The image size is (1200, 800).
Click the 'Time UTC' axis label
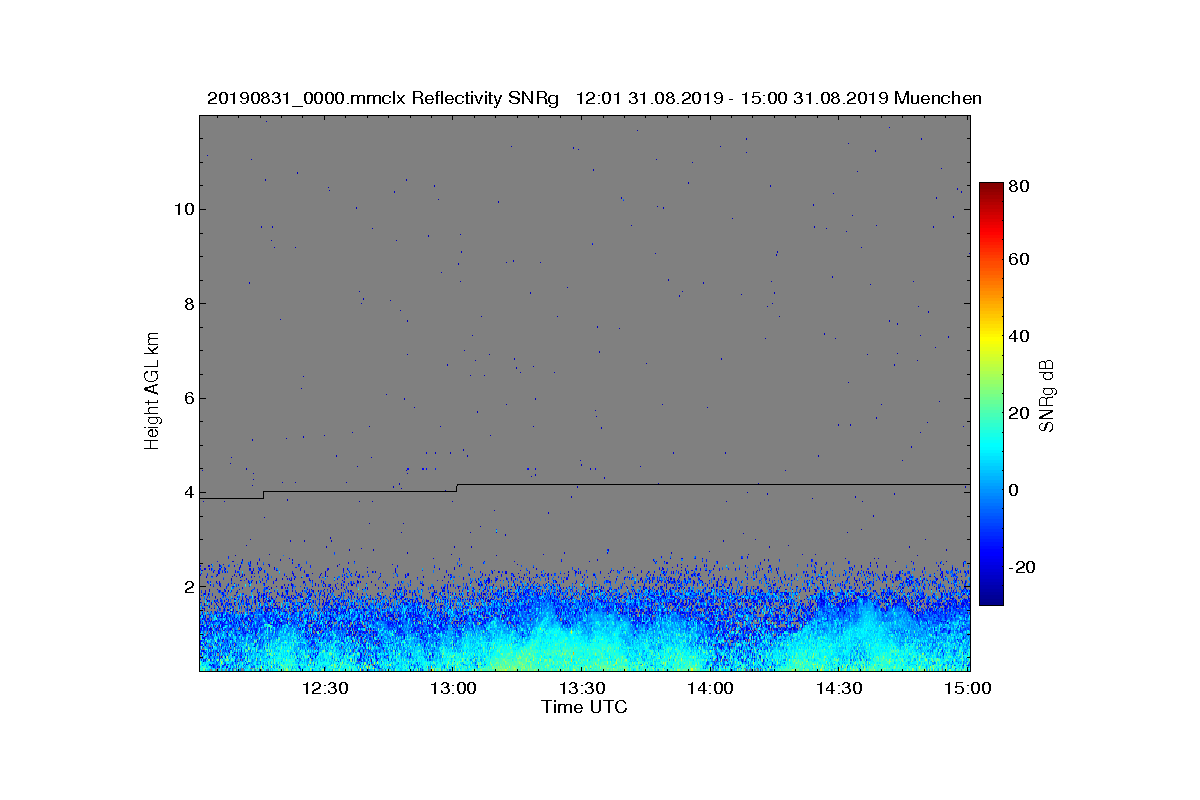pyautogui.click(x=585, y=707)
